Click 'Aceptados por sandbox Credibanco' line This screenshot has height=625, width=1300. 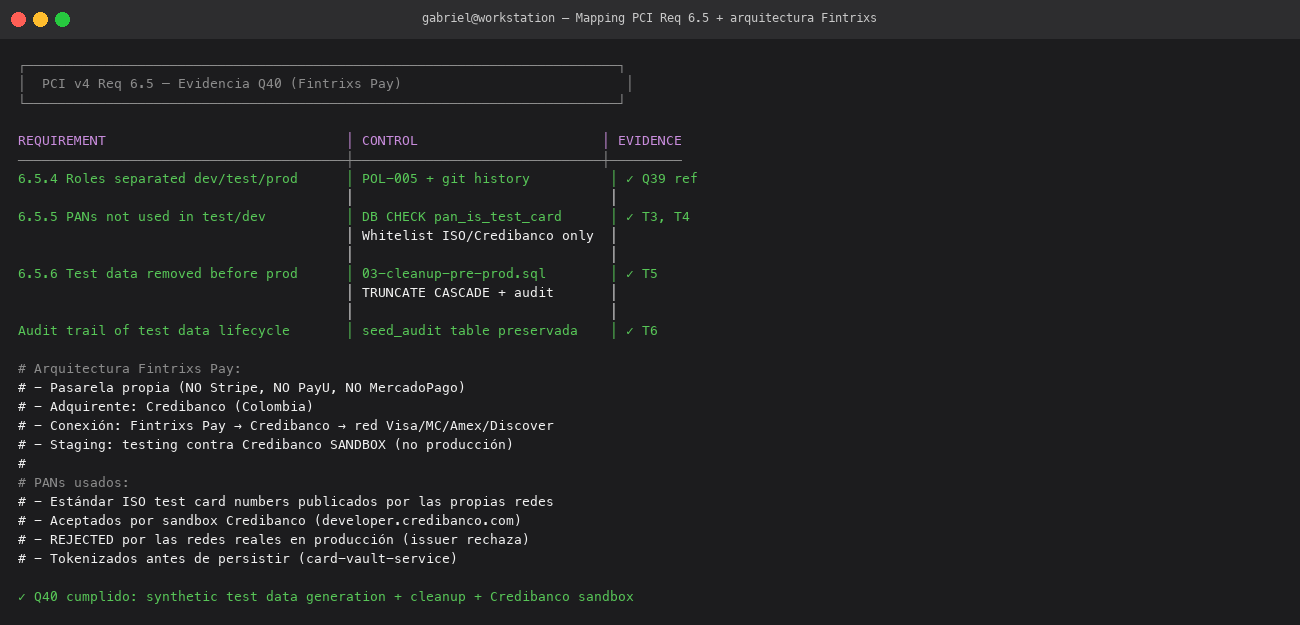point(270,521)
